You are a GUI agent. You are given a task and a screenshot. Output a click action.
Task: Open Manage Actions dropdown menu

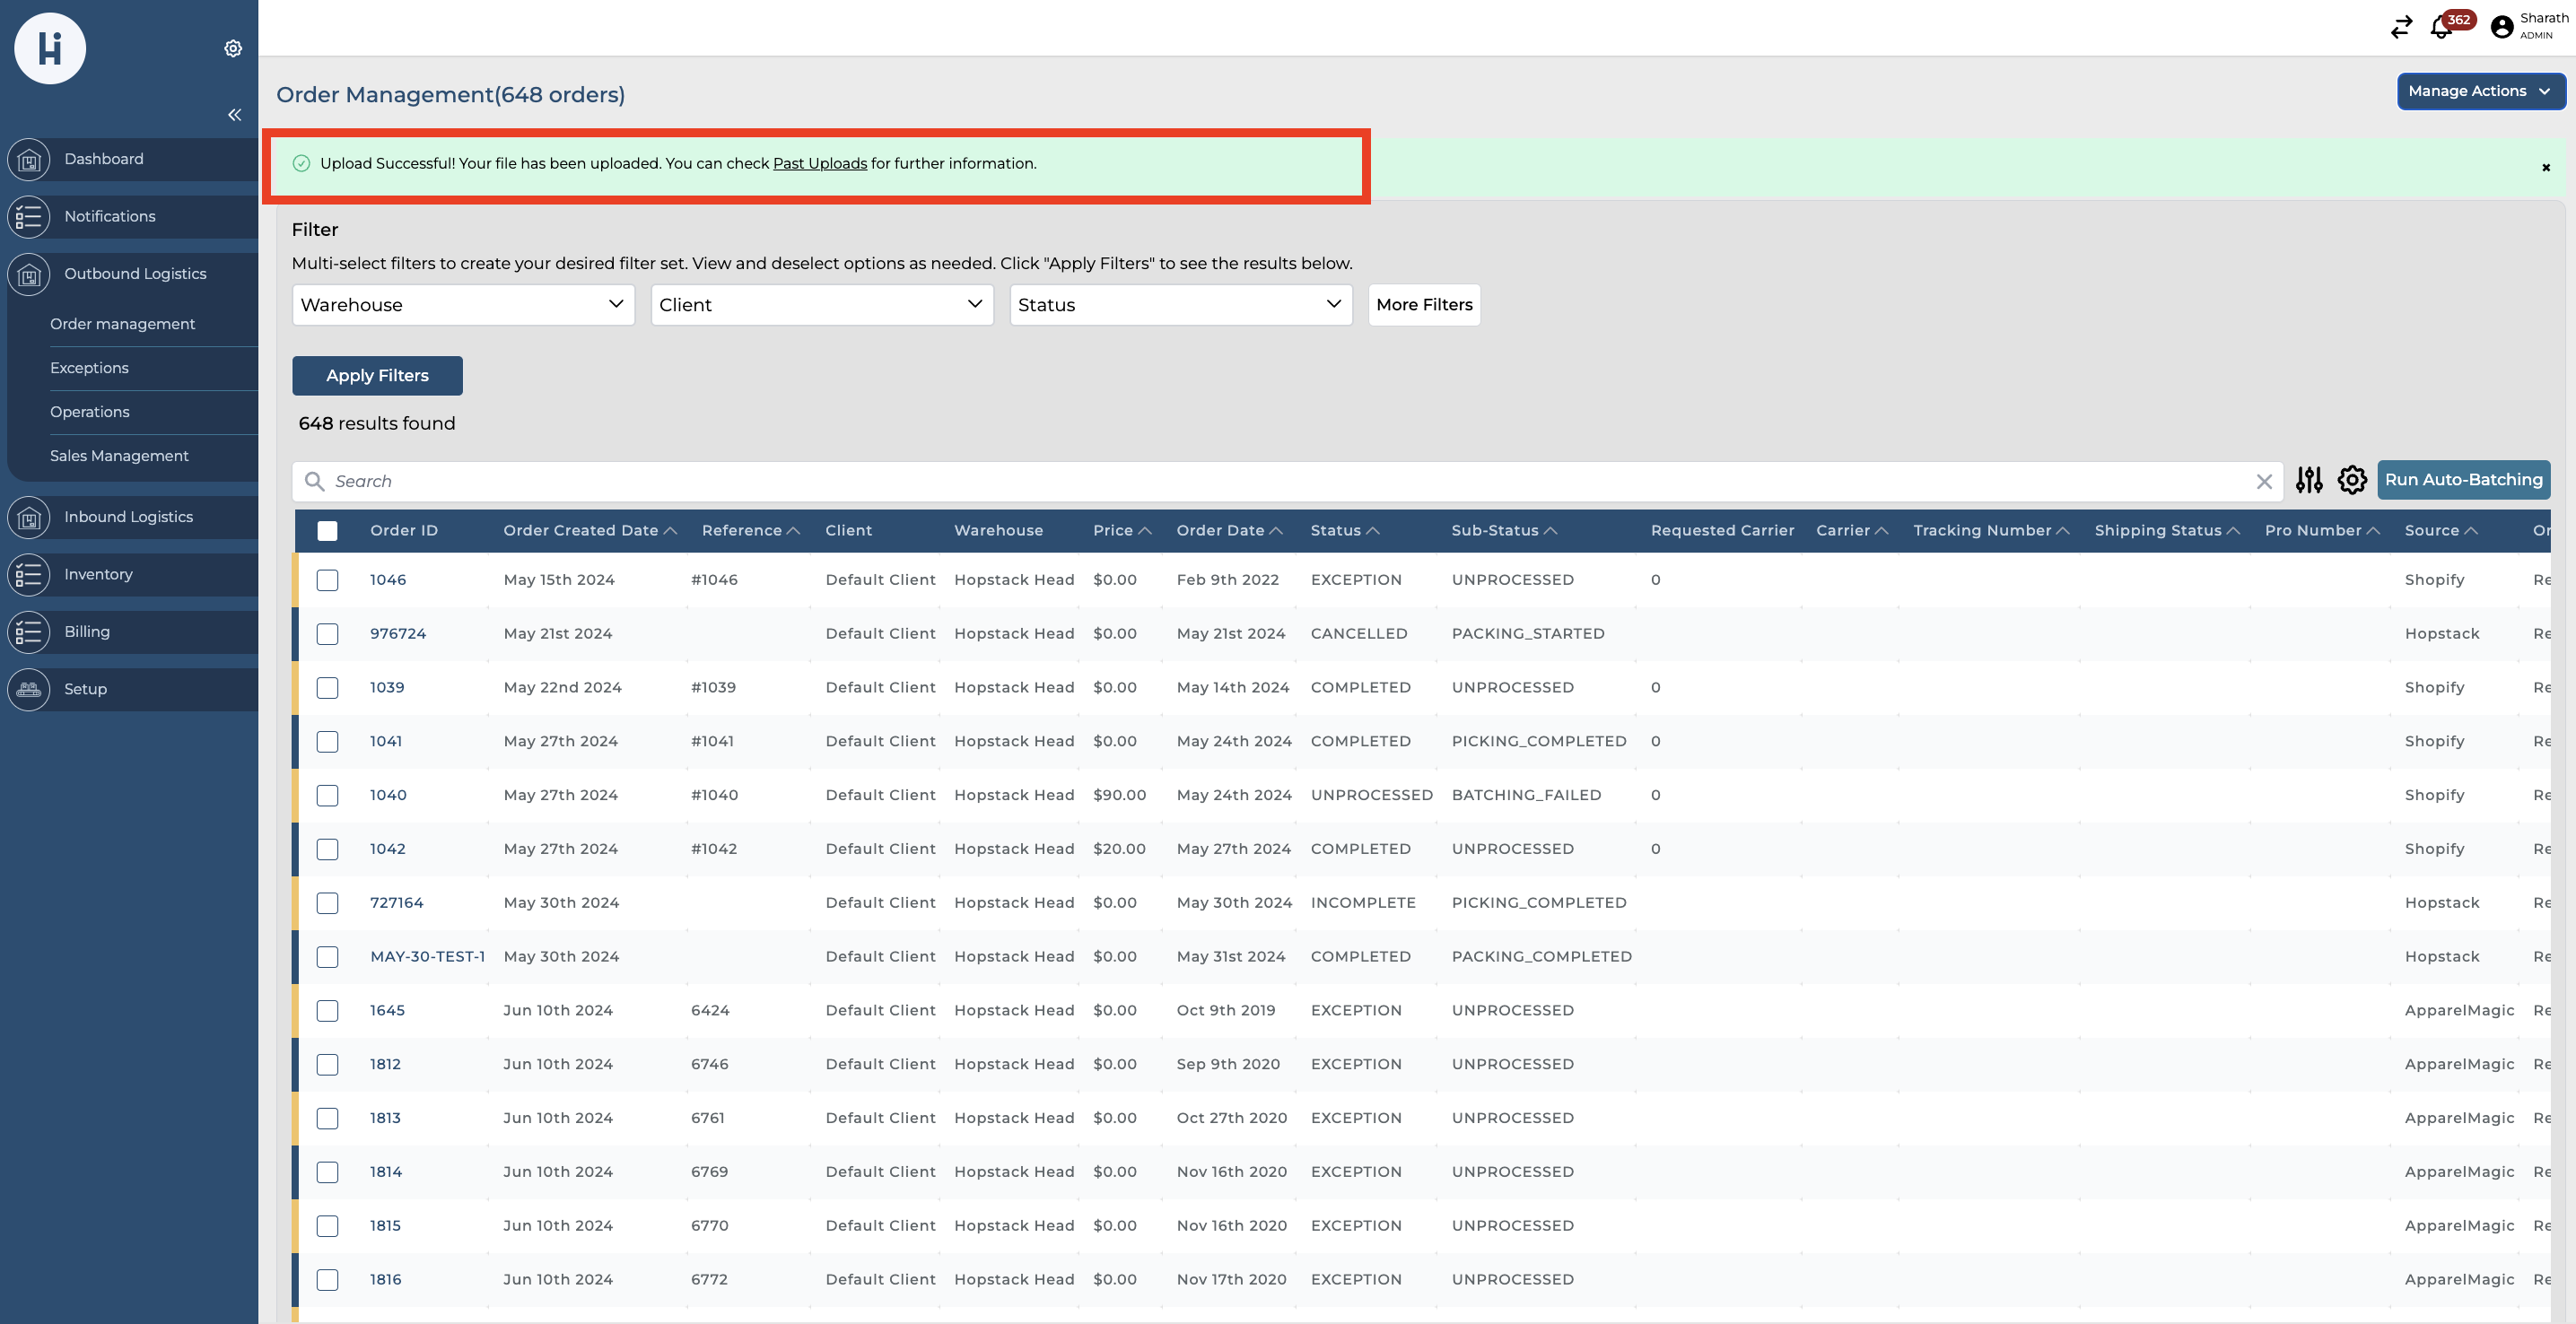pos(2479,91)
